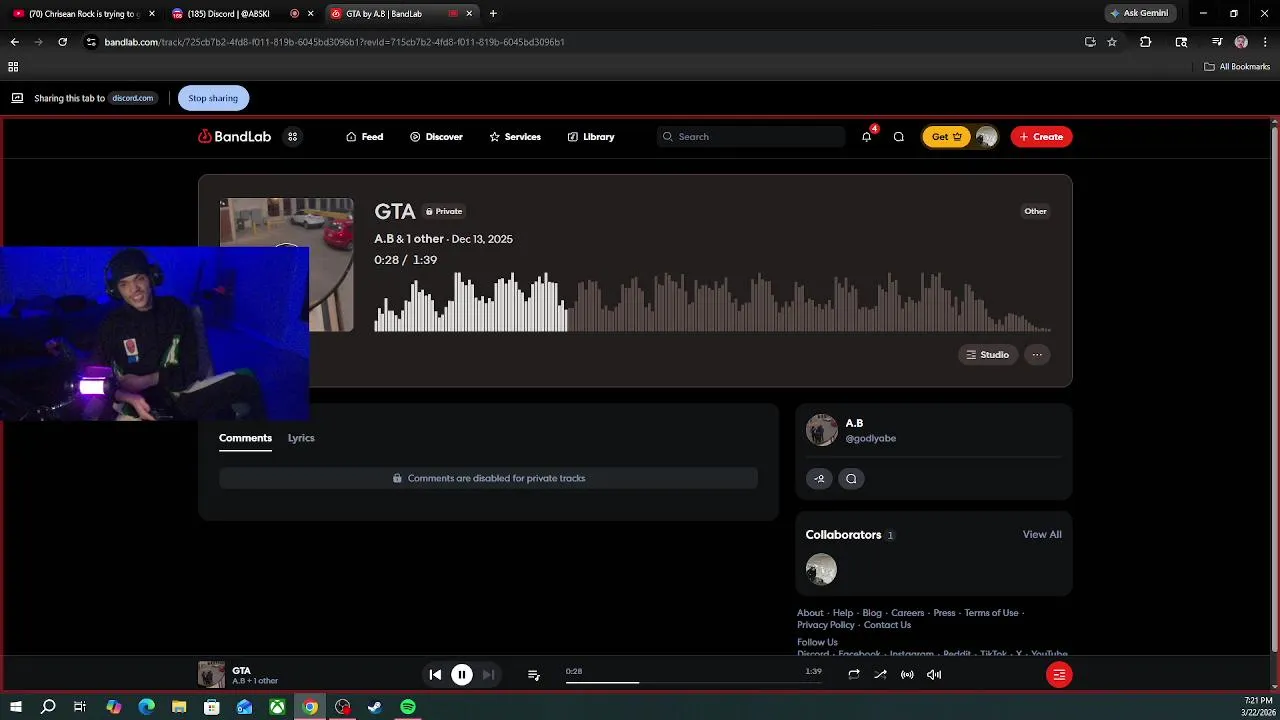Click the yellow Get membership button
The height and width of the screenshot is (720, 1280).
click(946, 137)
